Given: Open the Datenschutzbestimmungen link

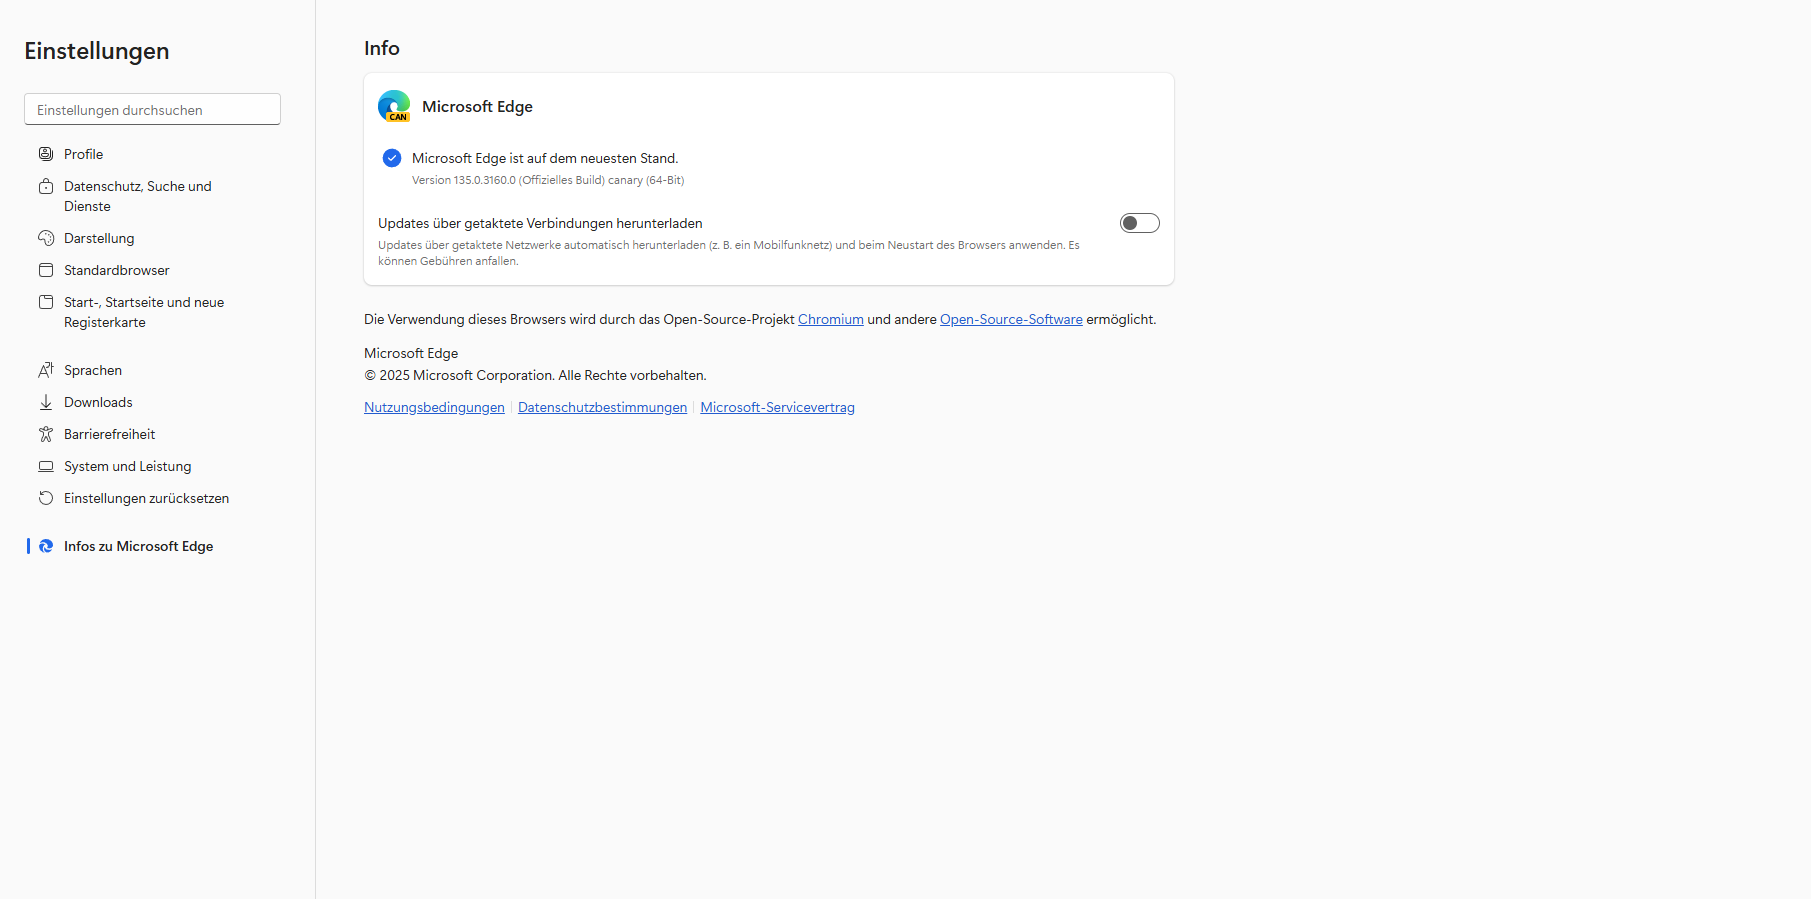Looking at the screenshot, I should [602, 408].
